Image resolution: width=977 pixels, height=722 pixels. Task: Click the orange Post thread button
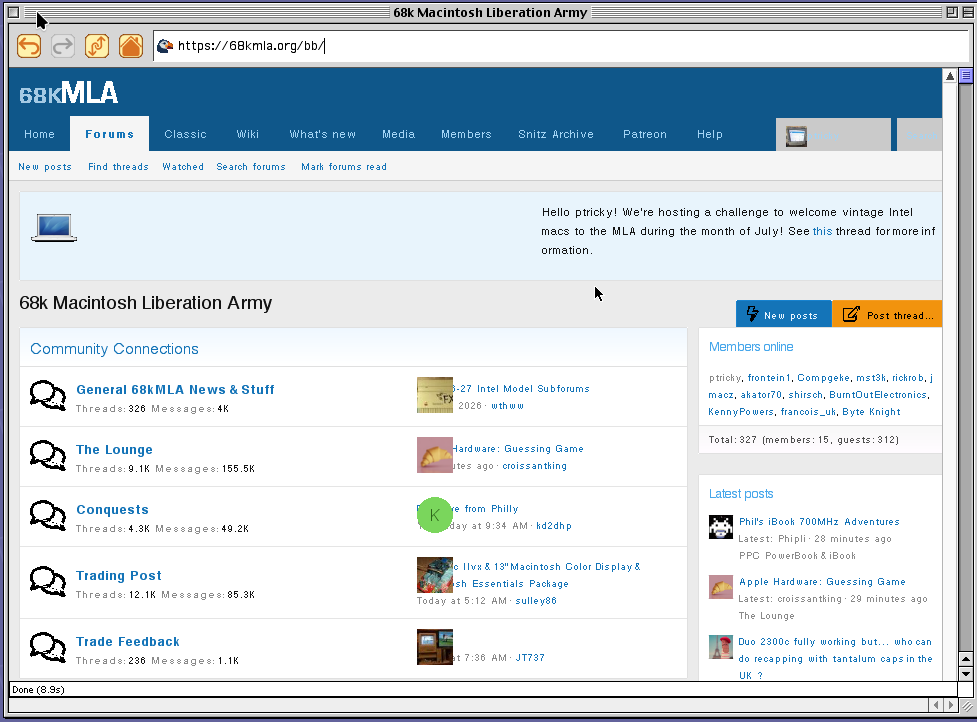pyautogui.click(x=887, y=313)
